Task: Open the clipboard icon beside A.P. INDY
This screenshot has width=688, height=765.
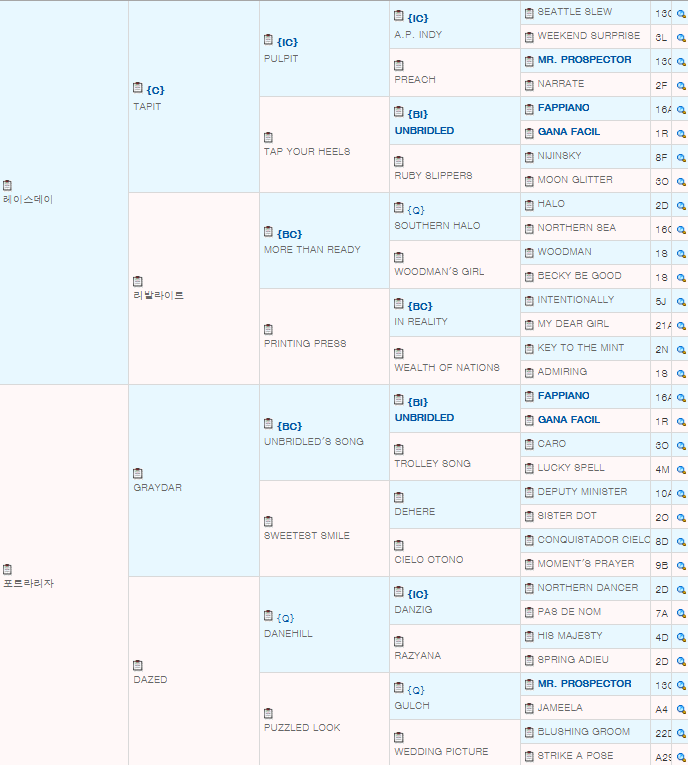Action: pos(399,16)
